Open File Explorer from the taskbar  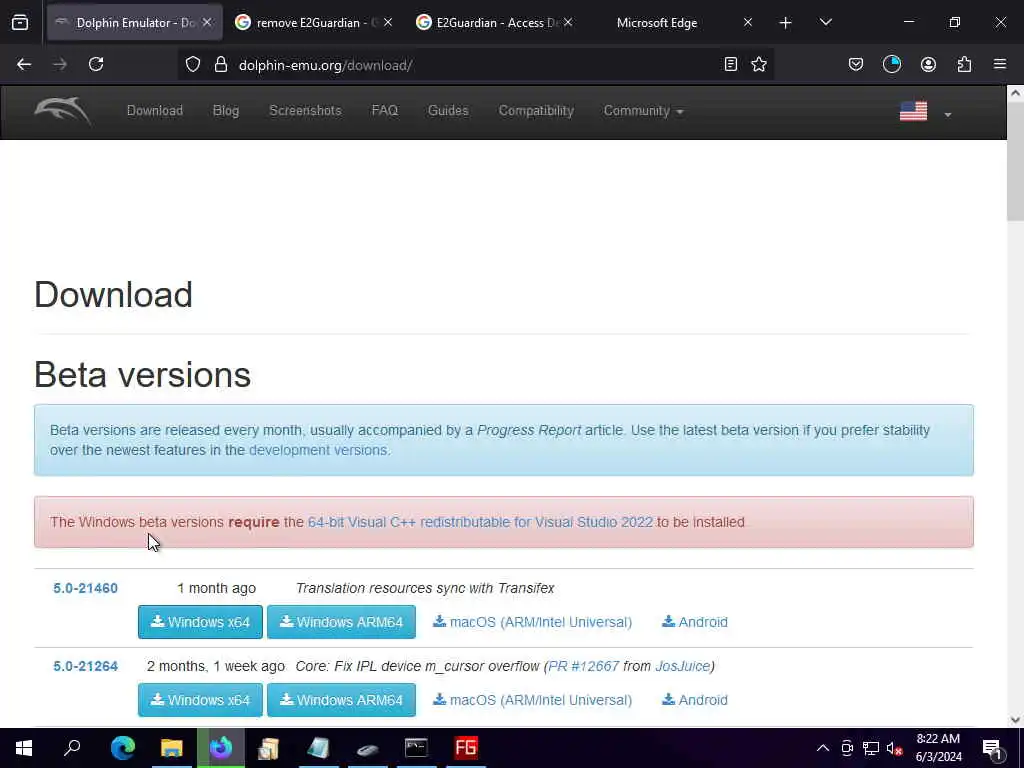click(x=172, y=748)
